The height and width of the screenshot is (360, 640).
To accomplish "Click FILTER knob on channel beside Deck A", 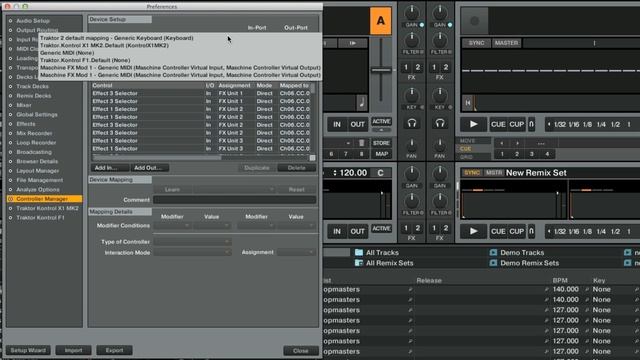I will point(411,41).
